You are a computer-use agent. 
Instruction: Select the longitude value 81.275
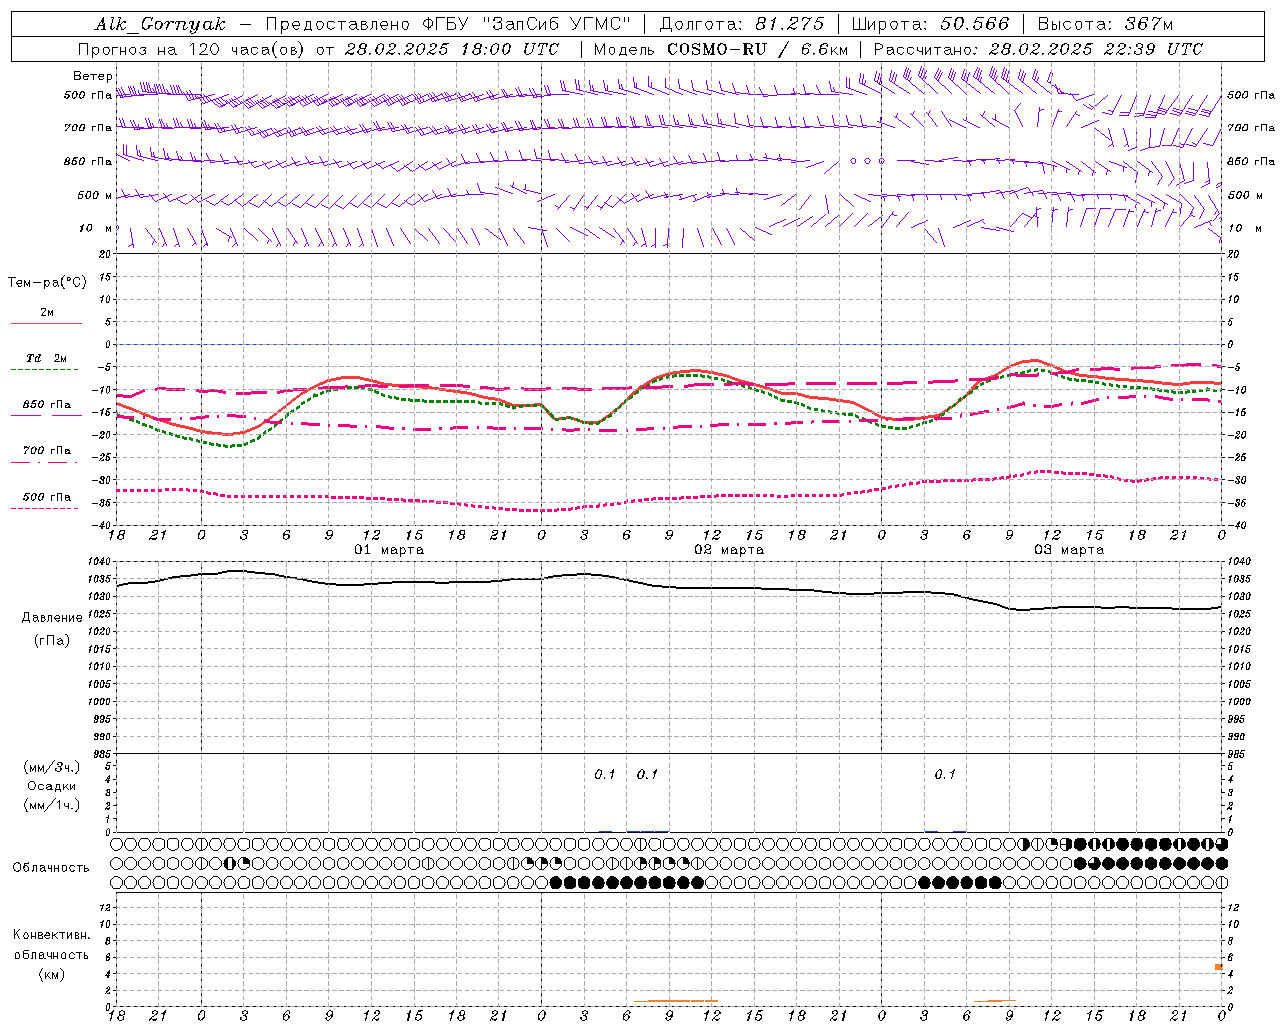(x=790, y=24)
